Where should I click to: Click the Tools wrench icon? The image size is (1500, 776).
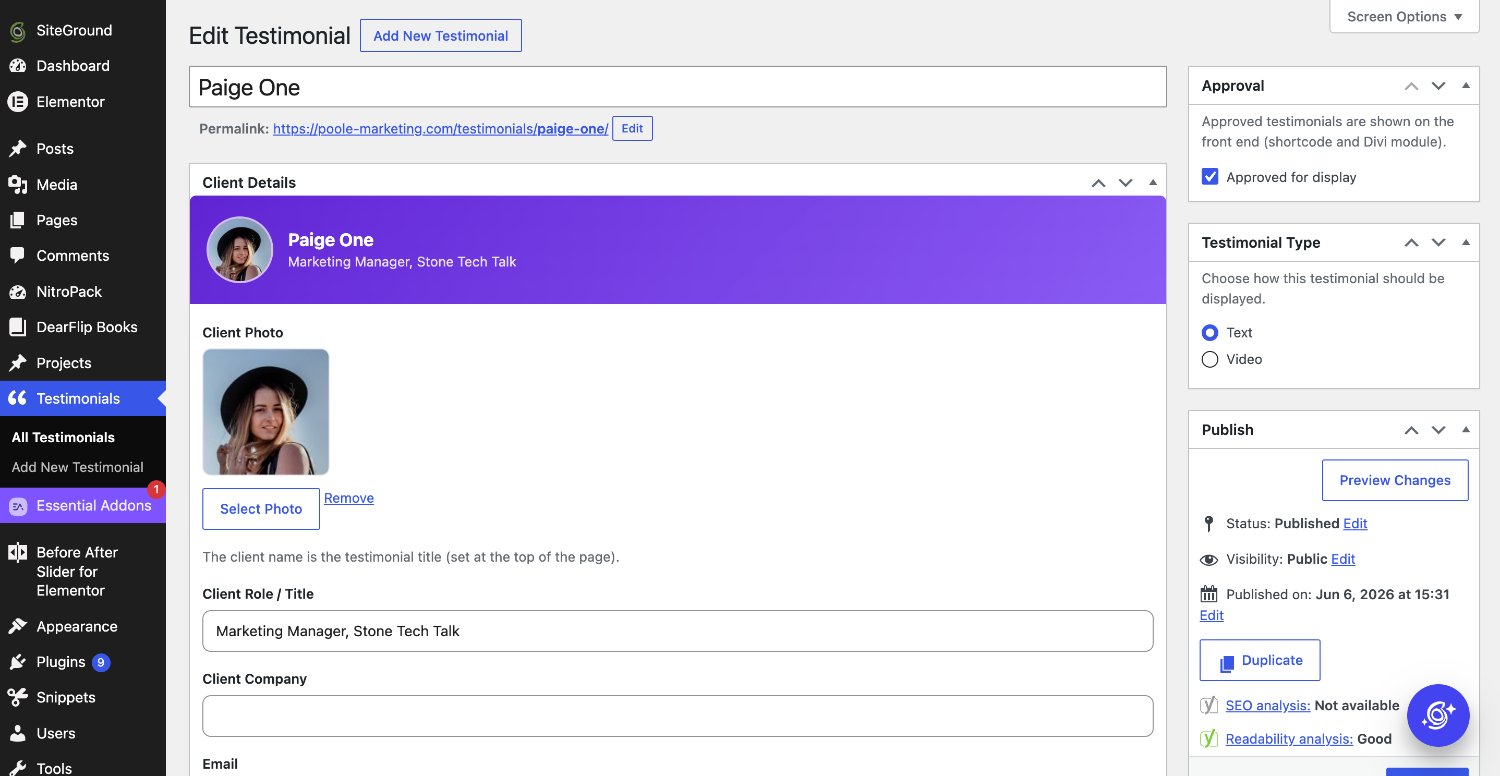click(17, 769)
